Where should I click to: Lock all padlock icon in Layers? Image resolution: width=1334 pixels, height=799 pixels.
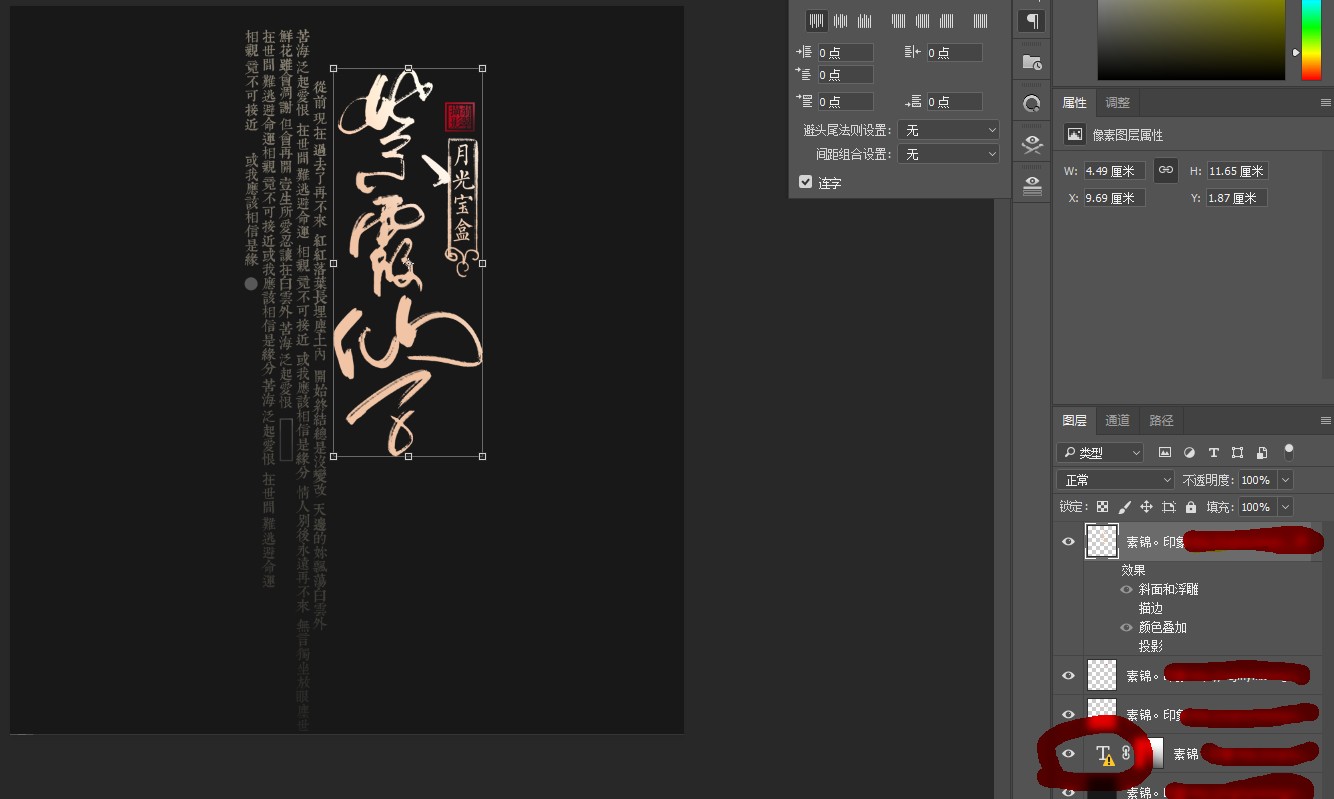coord(1190,507)
